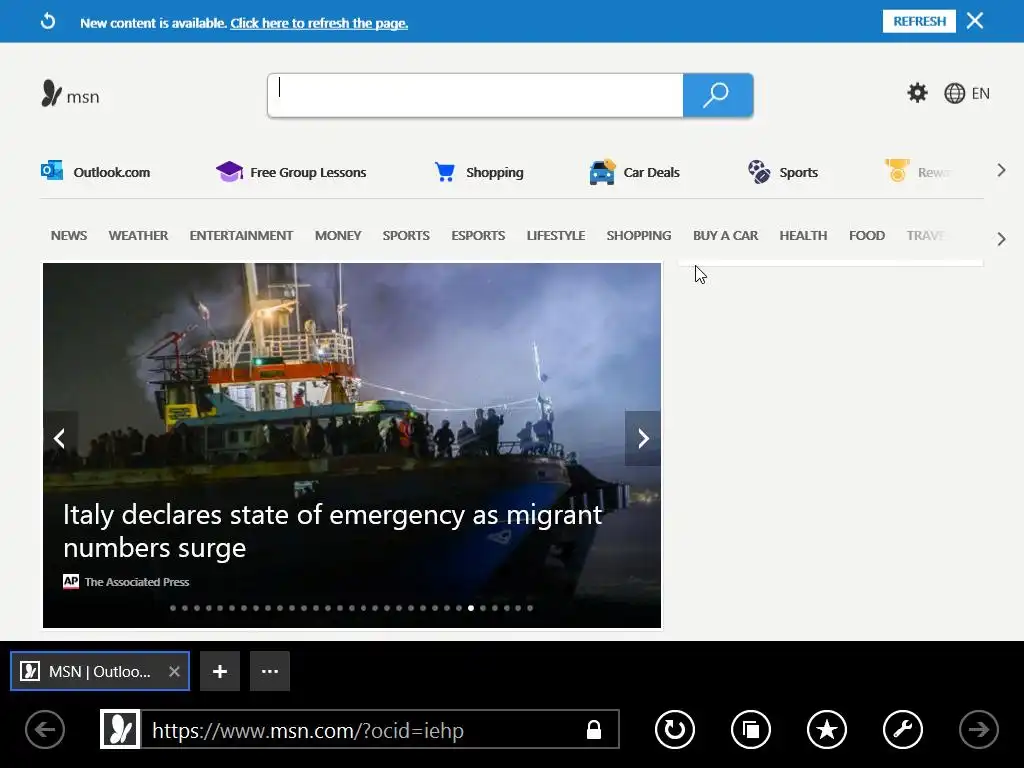This screenshot has height=768, width=1024.
Task: Reload page with circular refresh button
Action: 675,729
